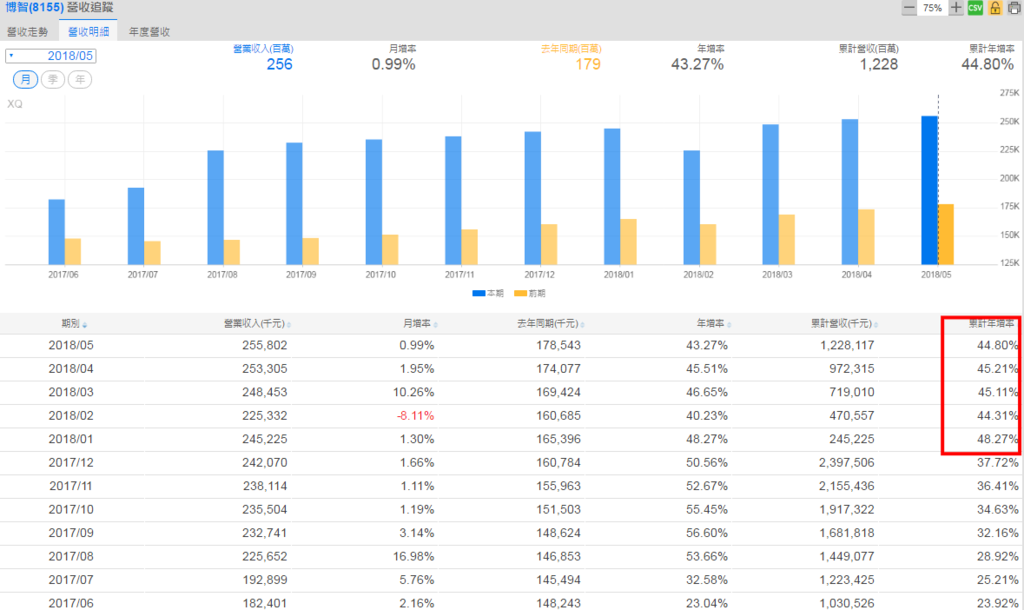Click the 2017/10 label on chart axis
The image size is (1024, 610).
381,275
